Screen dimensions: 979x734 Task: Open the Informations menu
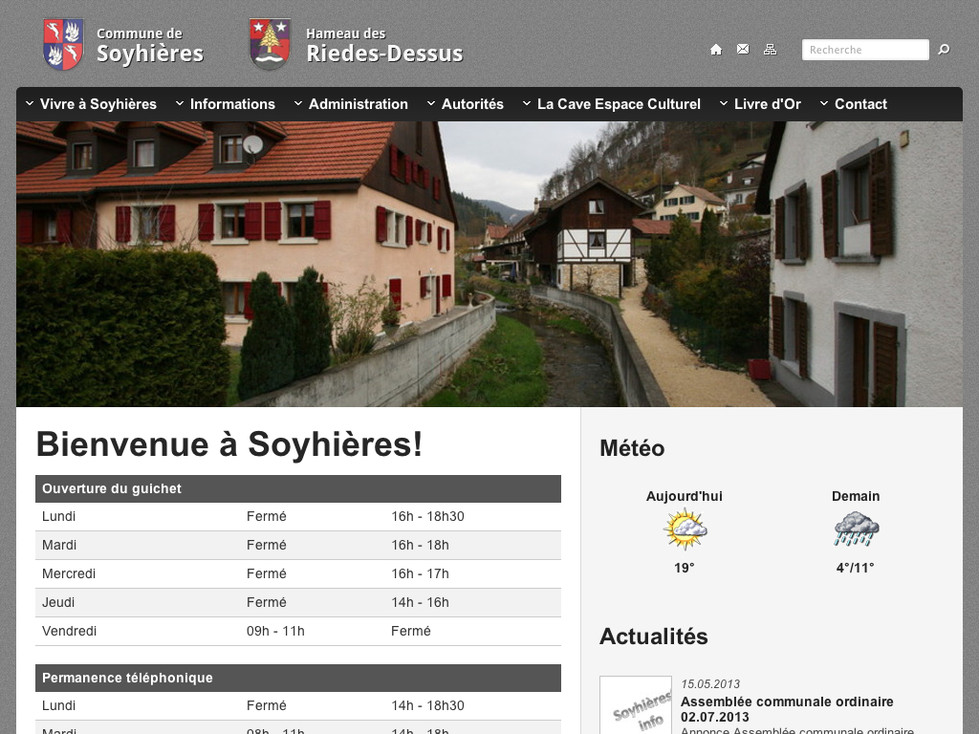coord(232,104)
